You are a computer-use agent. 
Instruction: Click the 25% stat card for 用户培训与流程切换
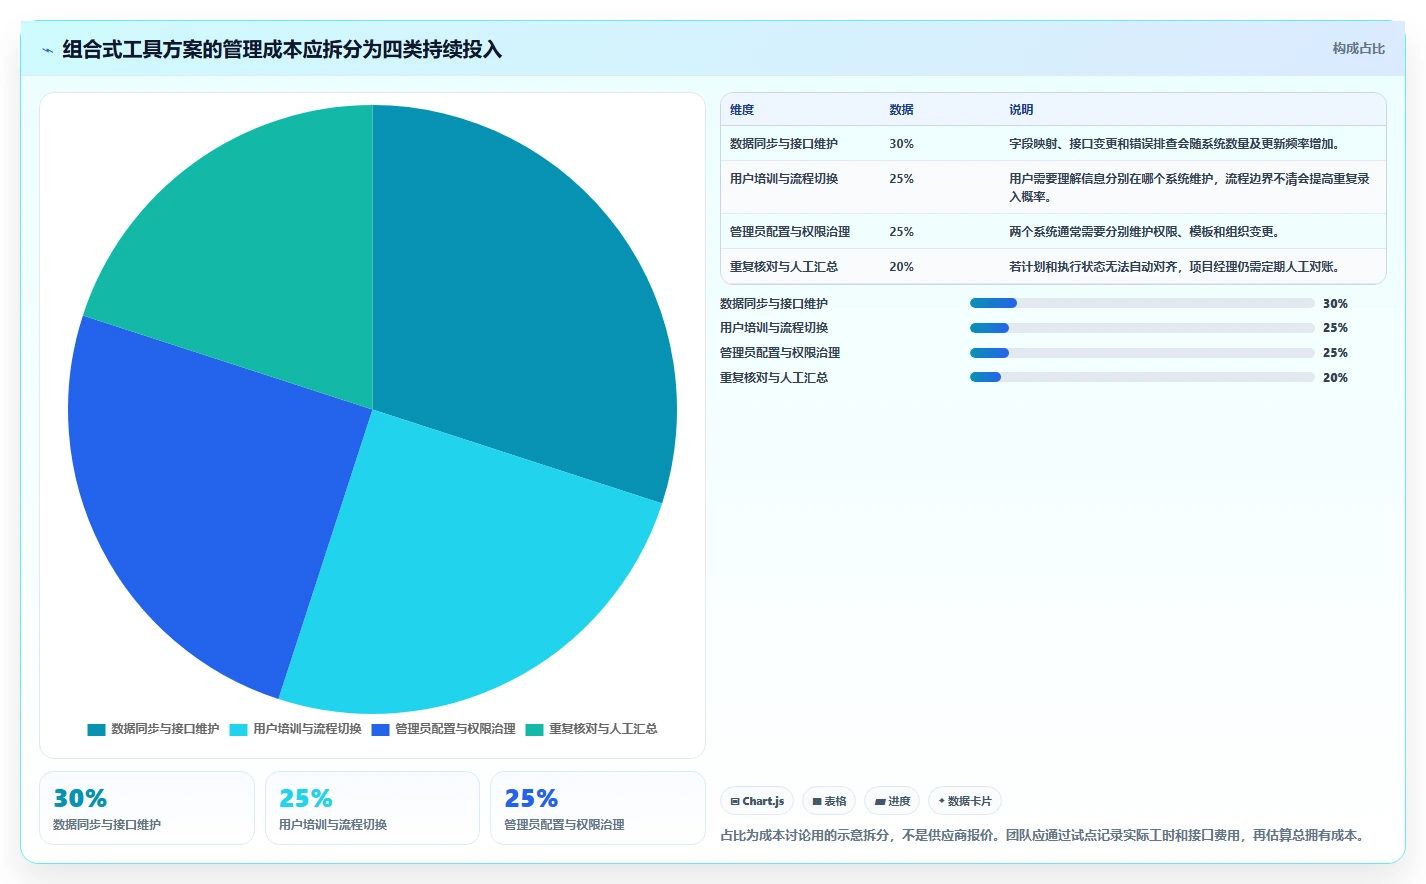[372, 808]
